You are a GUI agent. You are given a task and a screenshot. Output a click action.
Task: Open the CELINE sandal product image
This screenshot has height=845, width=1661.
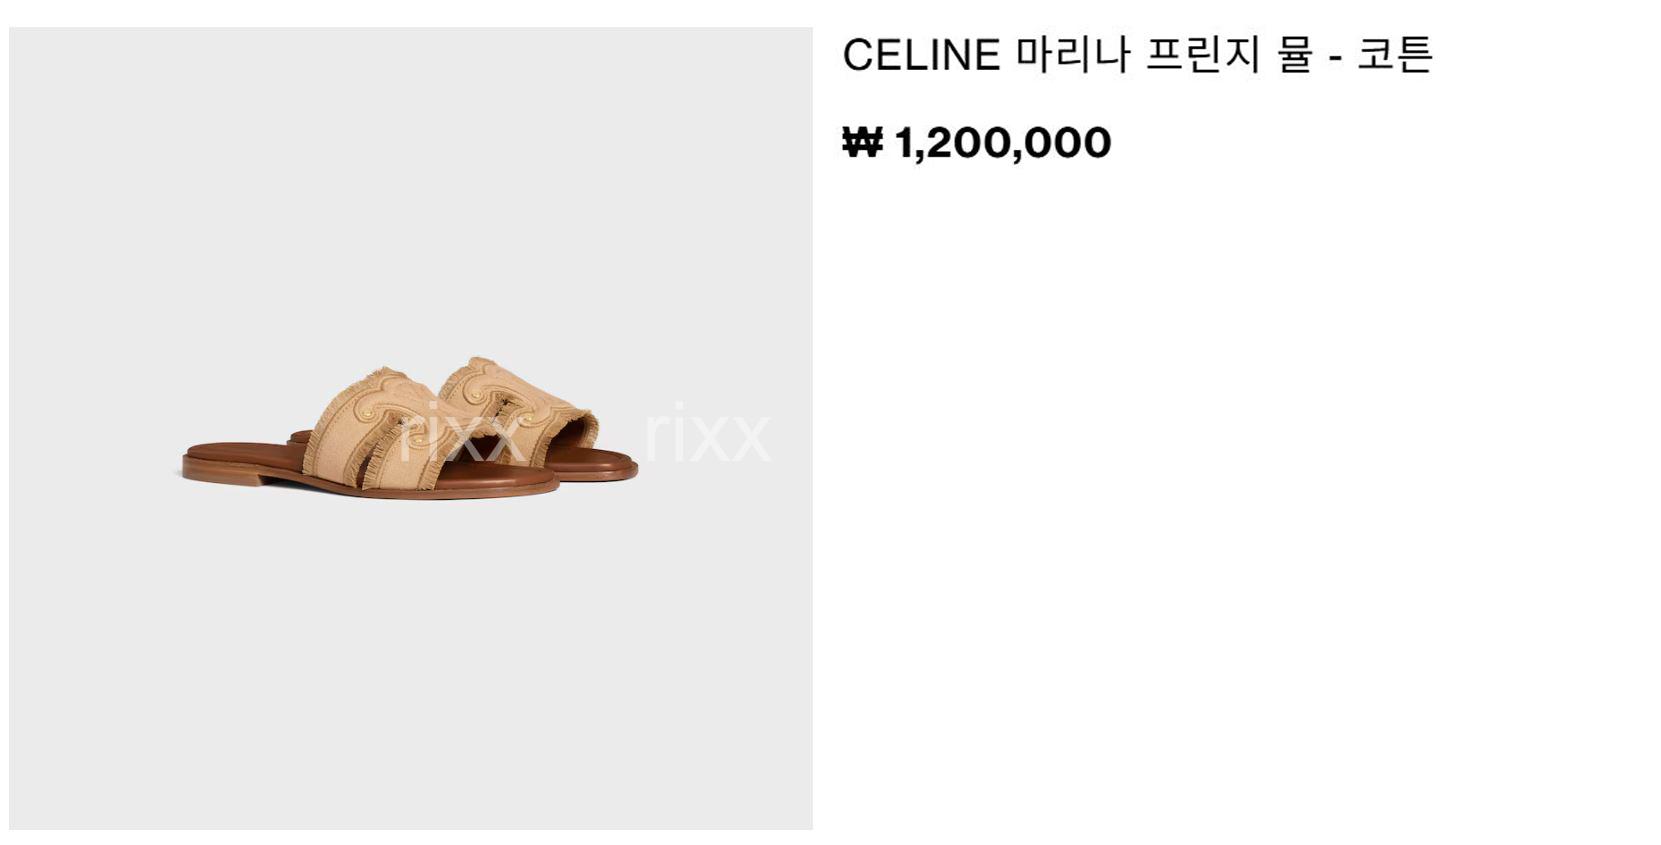(x=410, y=428)
